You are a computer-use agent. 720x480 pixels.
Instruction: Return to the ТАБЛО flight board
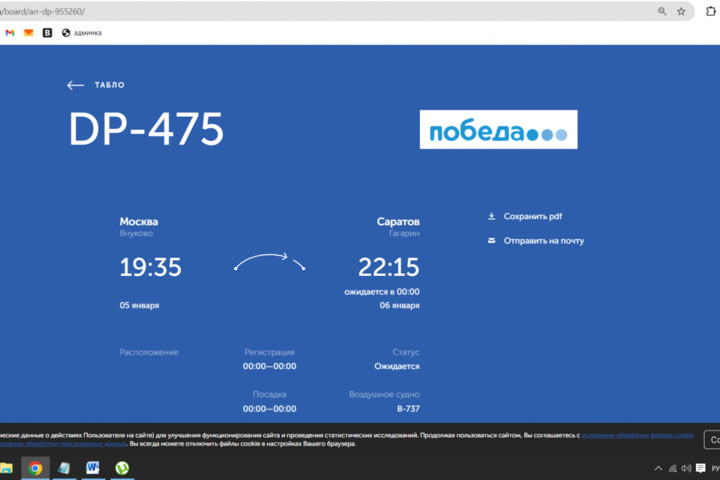point(109,85)
